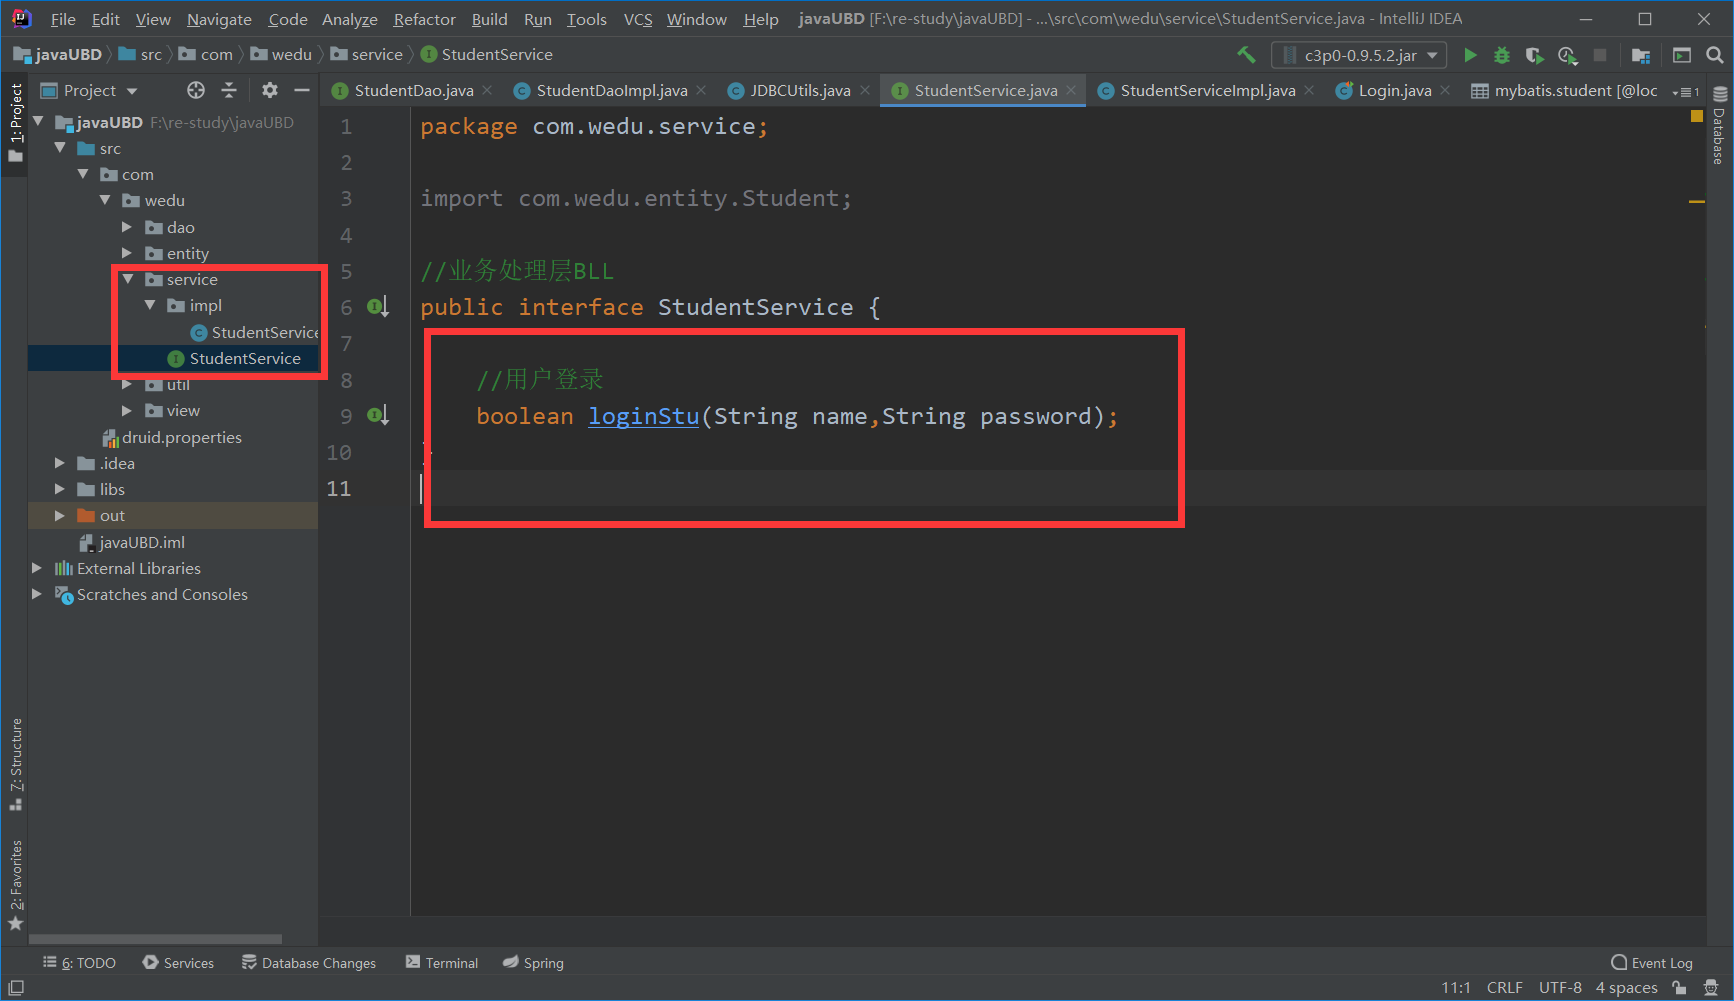Open the Services tool window
Viewport: 1734px width, 1001px height.
tap(178, 963)
